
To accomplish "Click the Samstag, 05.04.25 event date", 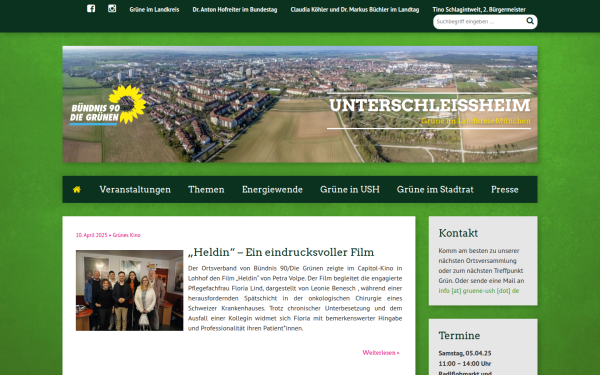I will [465, 353].
